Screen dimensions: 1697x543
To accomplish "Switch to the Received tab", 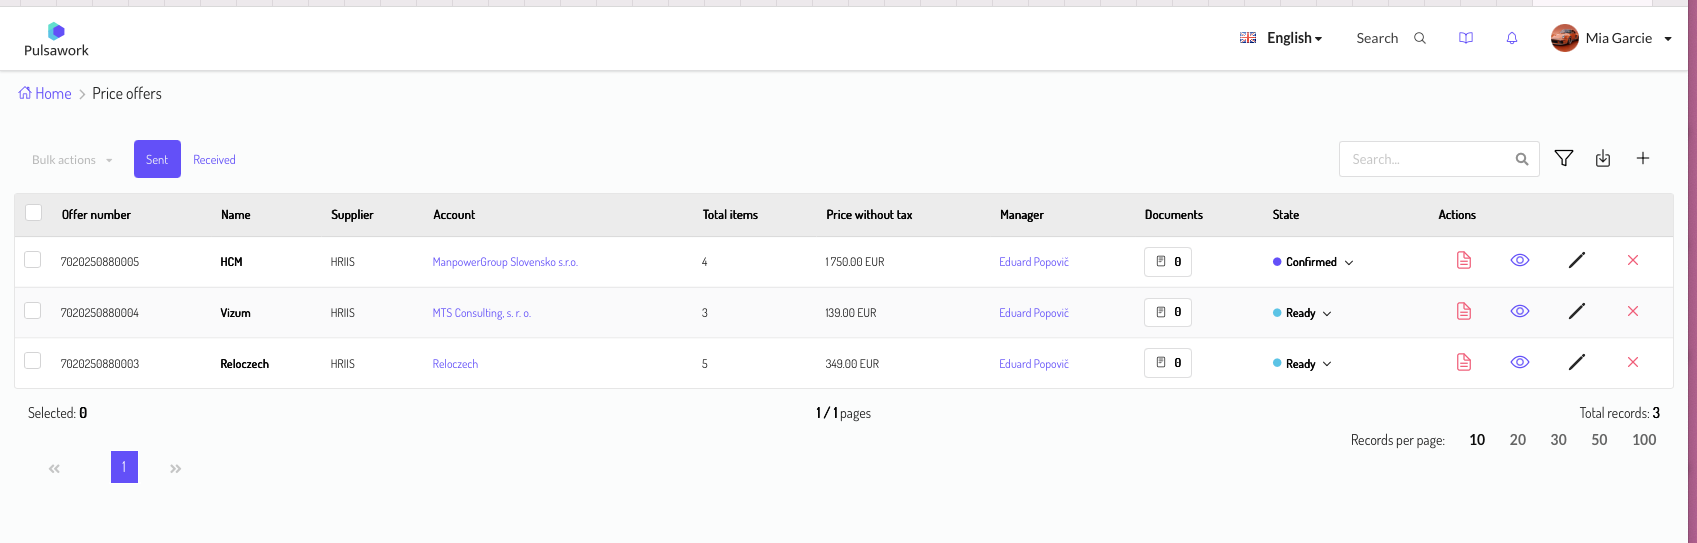I will tap(214, 160).
